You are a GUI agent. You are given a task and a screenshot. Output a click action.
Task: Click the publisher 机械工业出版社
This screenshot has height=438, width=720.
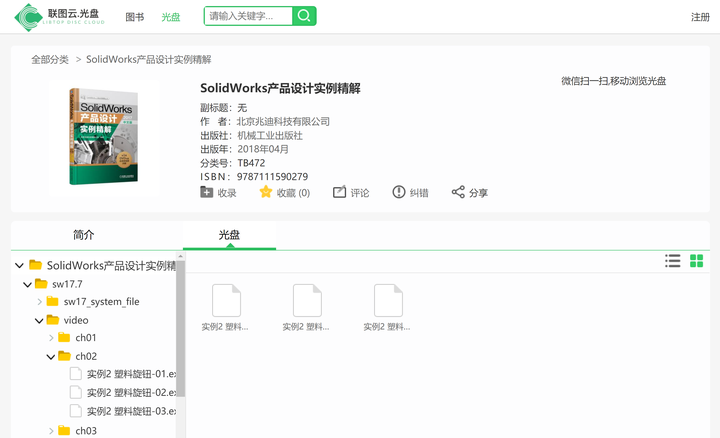270,135
